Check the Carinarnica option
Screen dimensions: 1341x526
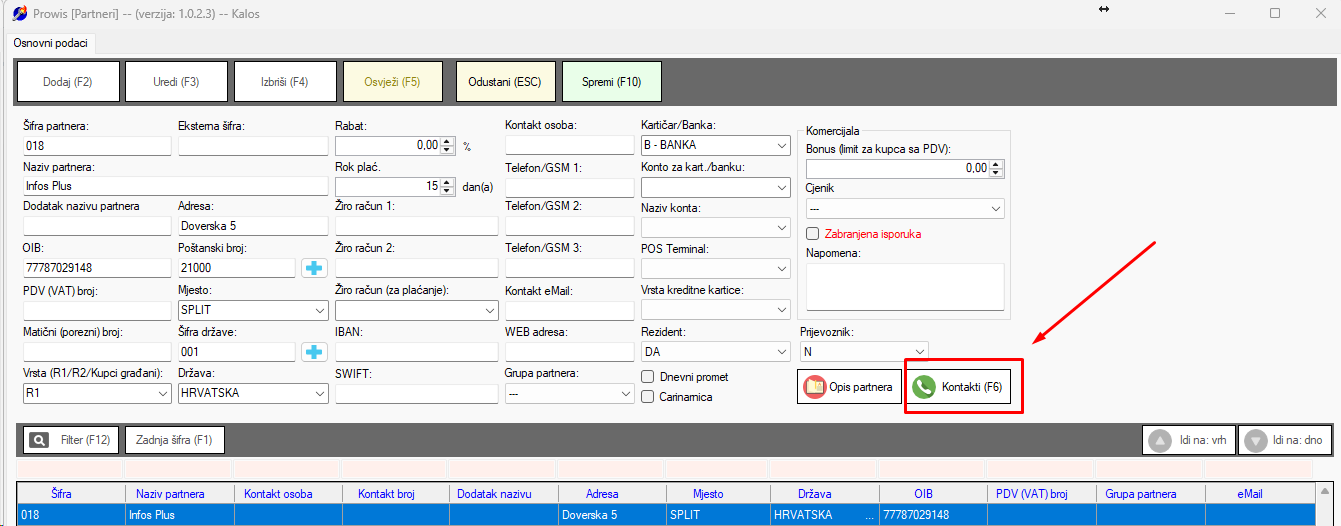(x=647, y=397)
